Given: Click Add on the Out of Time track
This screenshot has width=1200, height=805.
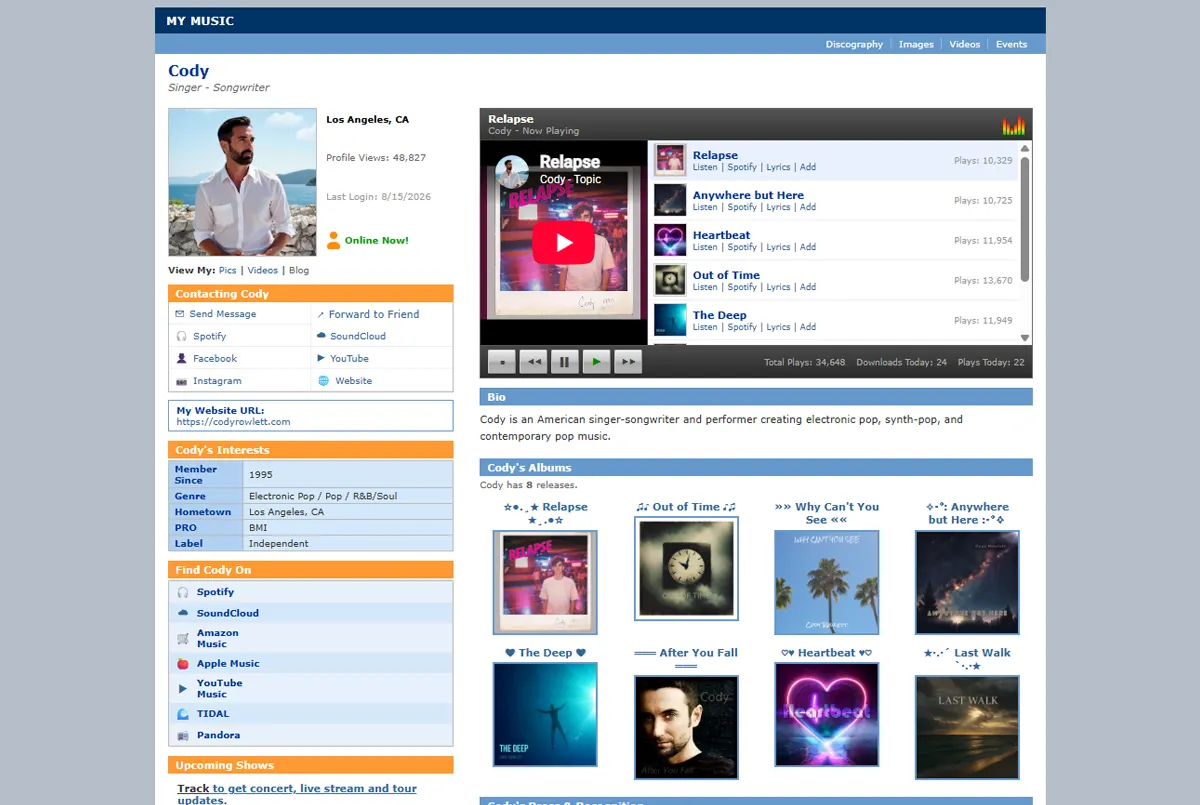Looking at the screenshot, I should click(x=808, y=287).
